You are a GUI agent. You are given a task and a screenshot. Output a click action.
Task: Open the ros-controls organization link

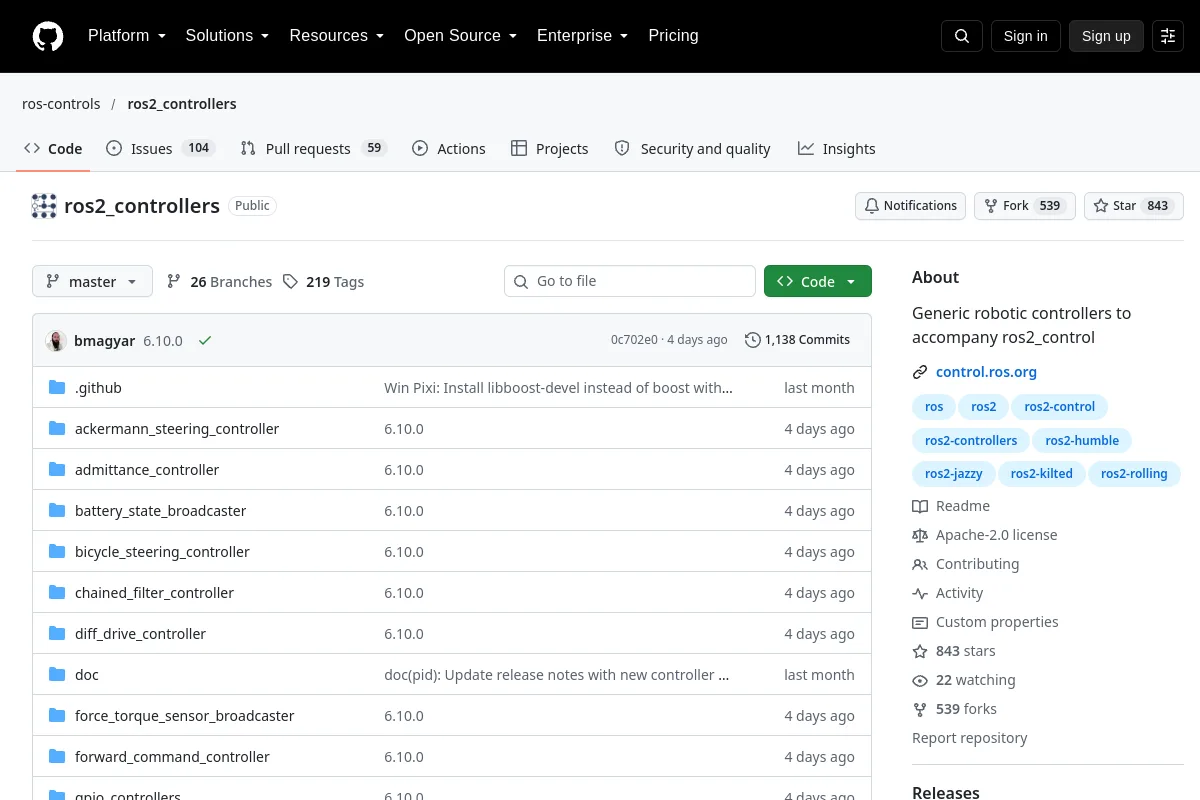point(61,104)
